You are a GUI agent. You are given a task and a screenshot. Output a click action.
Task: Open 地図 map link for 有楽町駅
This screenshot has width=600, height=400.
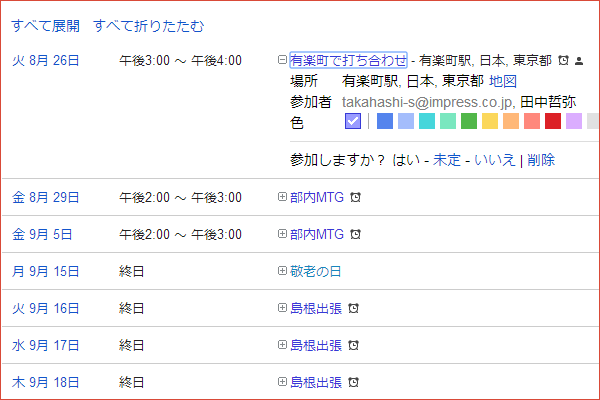click(503, 81)
